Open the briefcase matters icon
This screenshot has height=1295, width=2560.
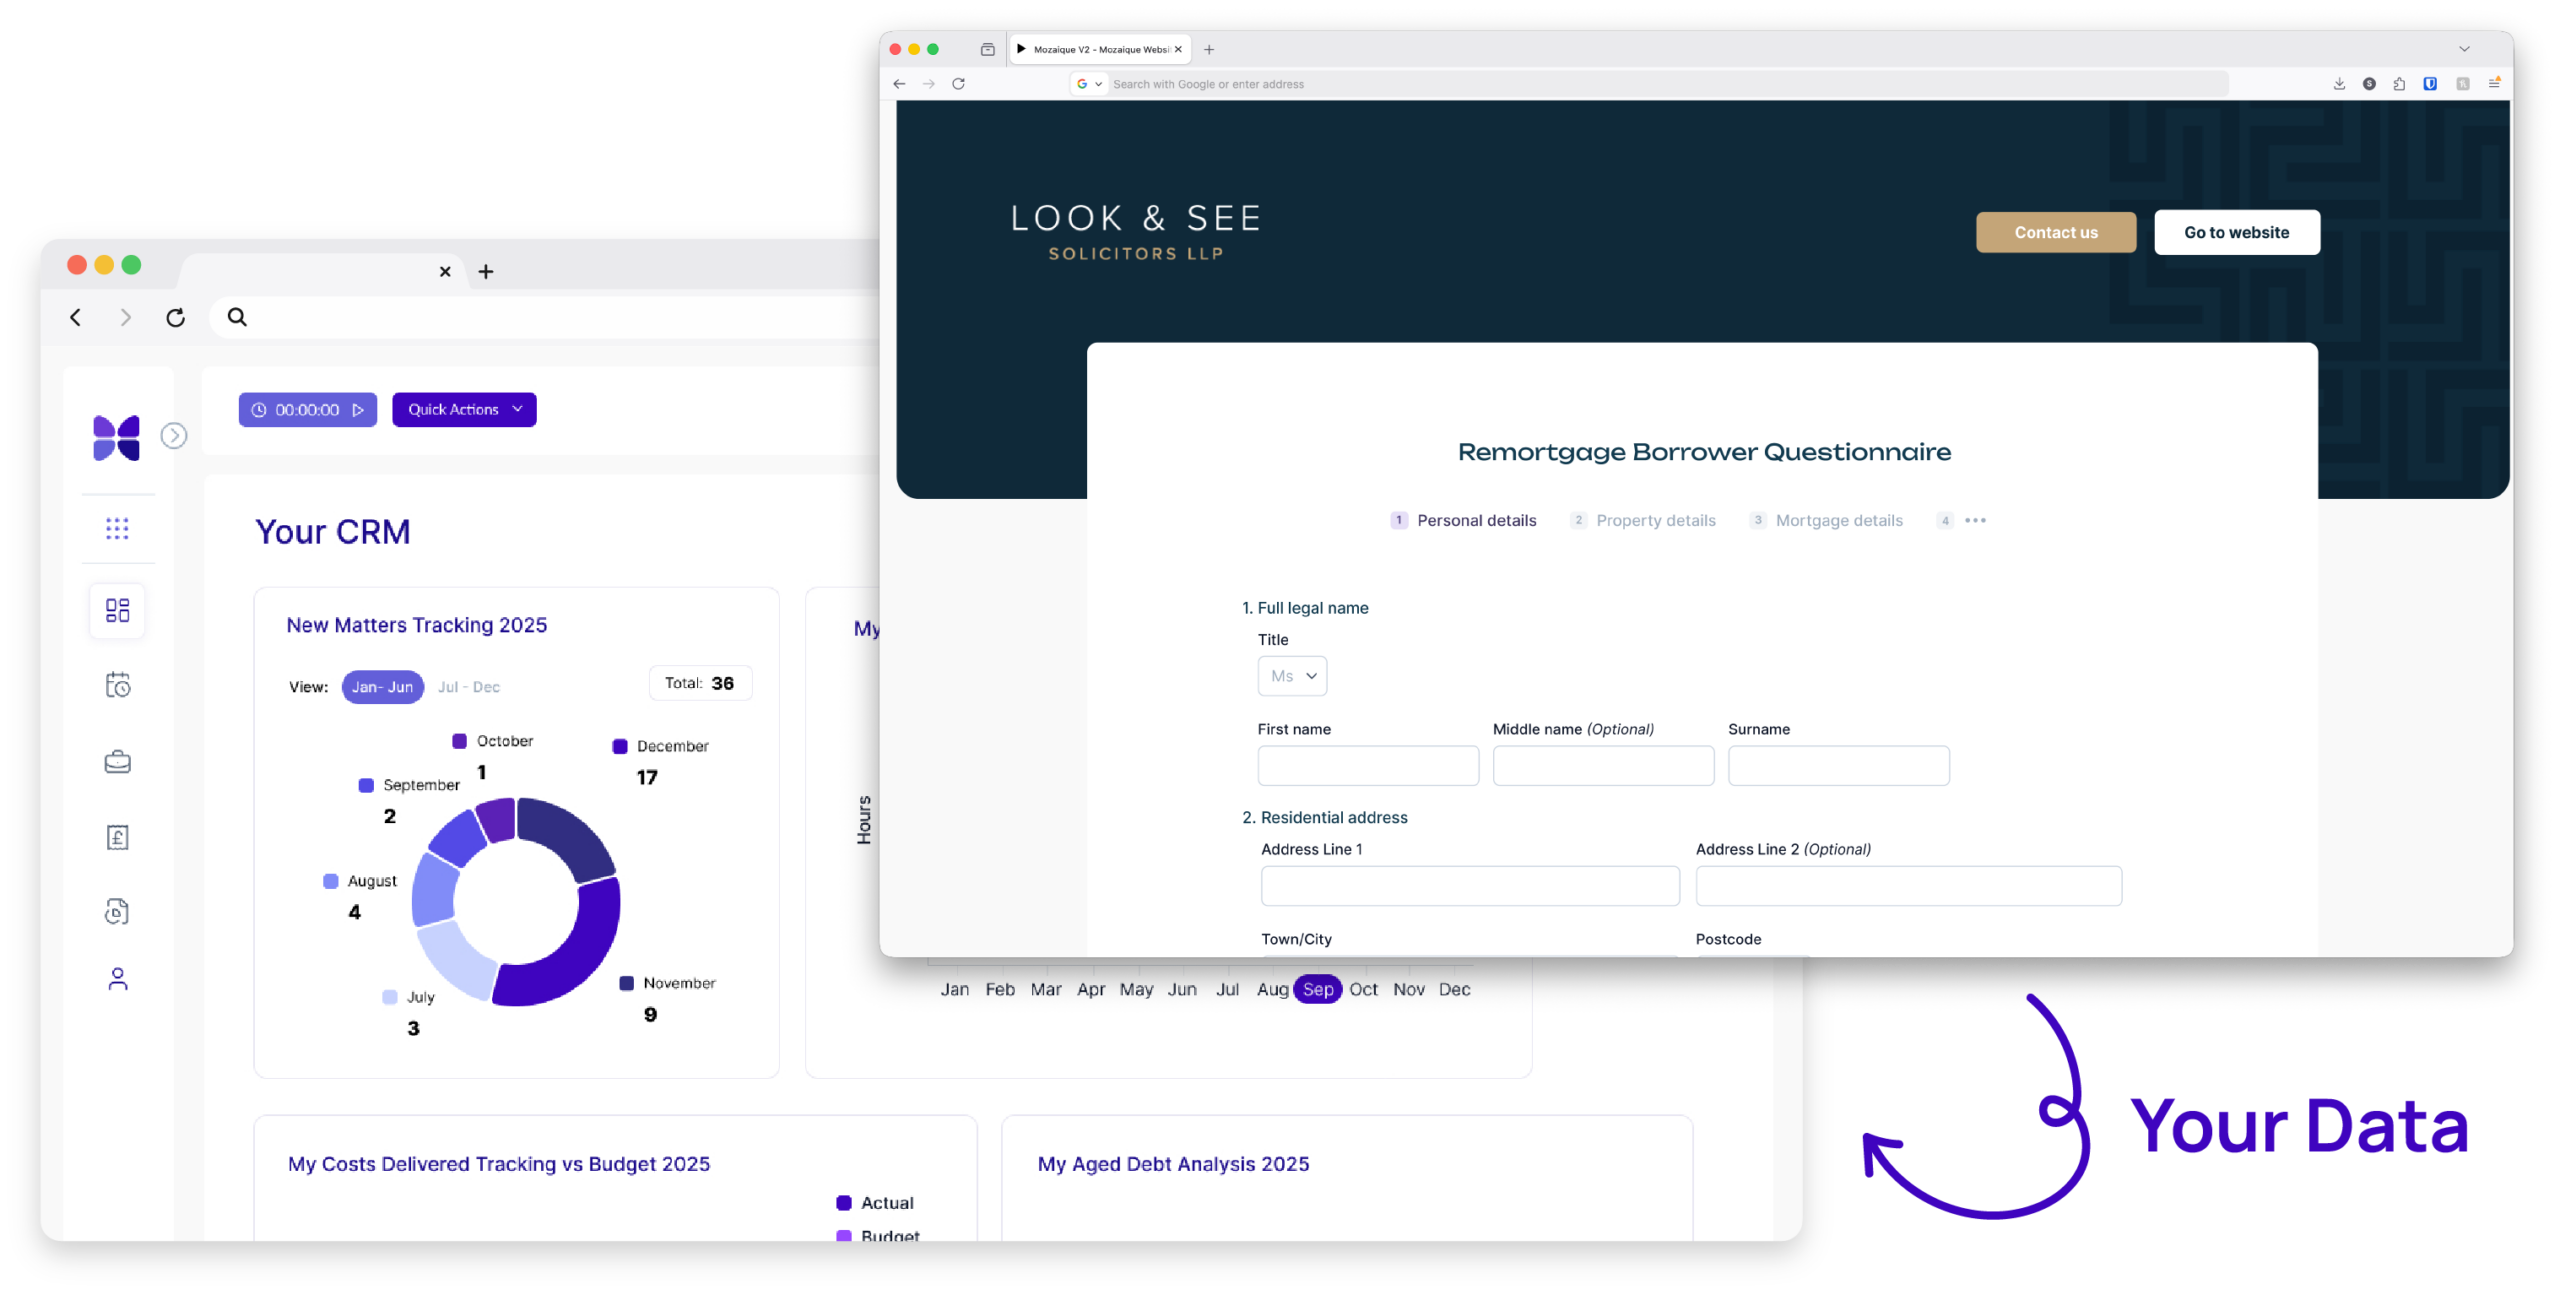[117, 762]
